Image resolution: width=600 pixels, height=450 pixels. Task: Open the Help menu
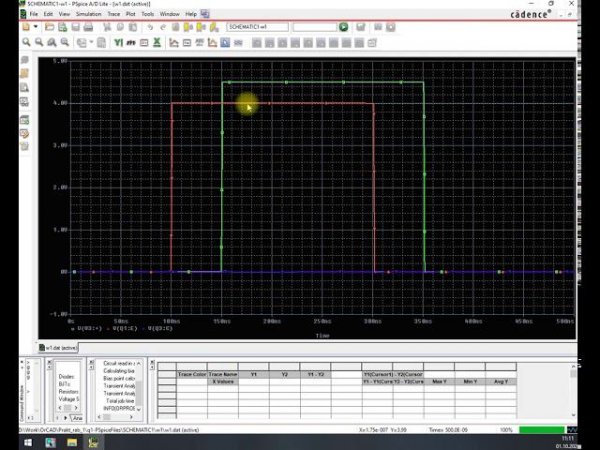(x=191, y=14)
